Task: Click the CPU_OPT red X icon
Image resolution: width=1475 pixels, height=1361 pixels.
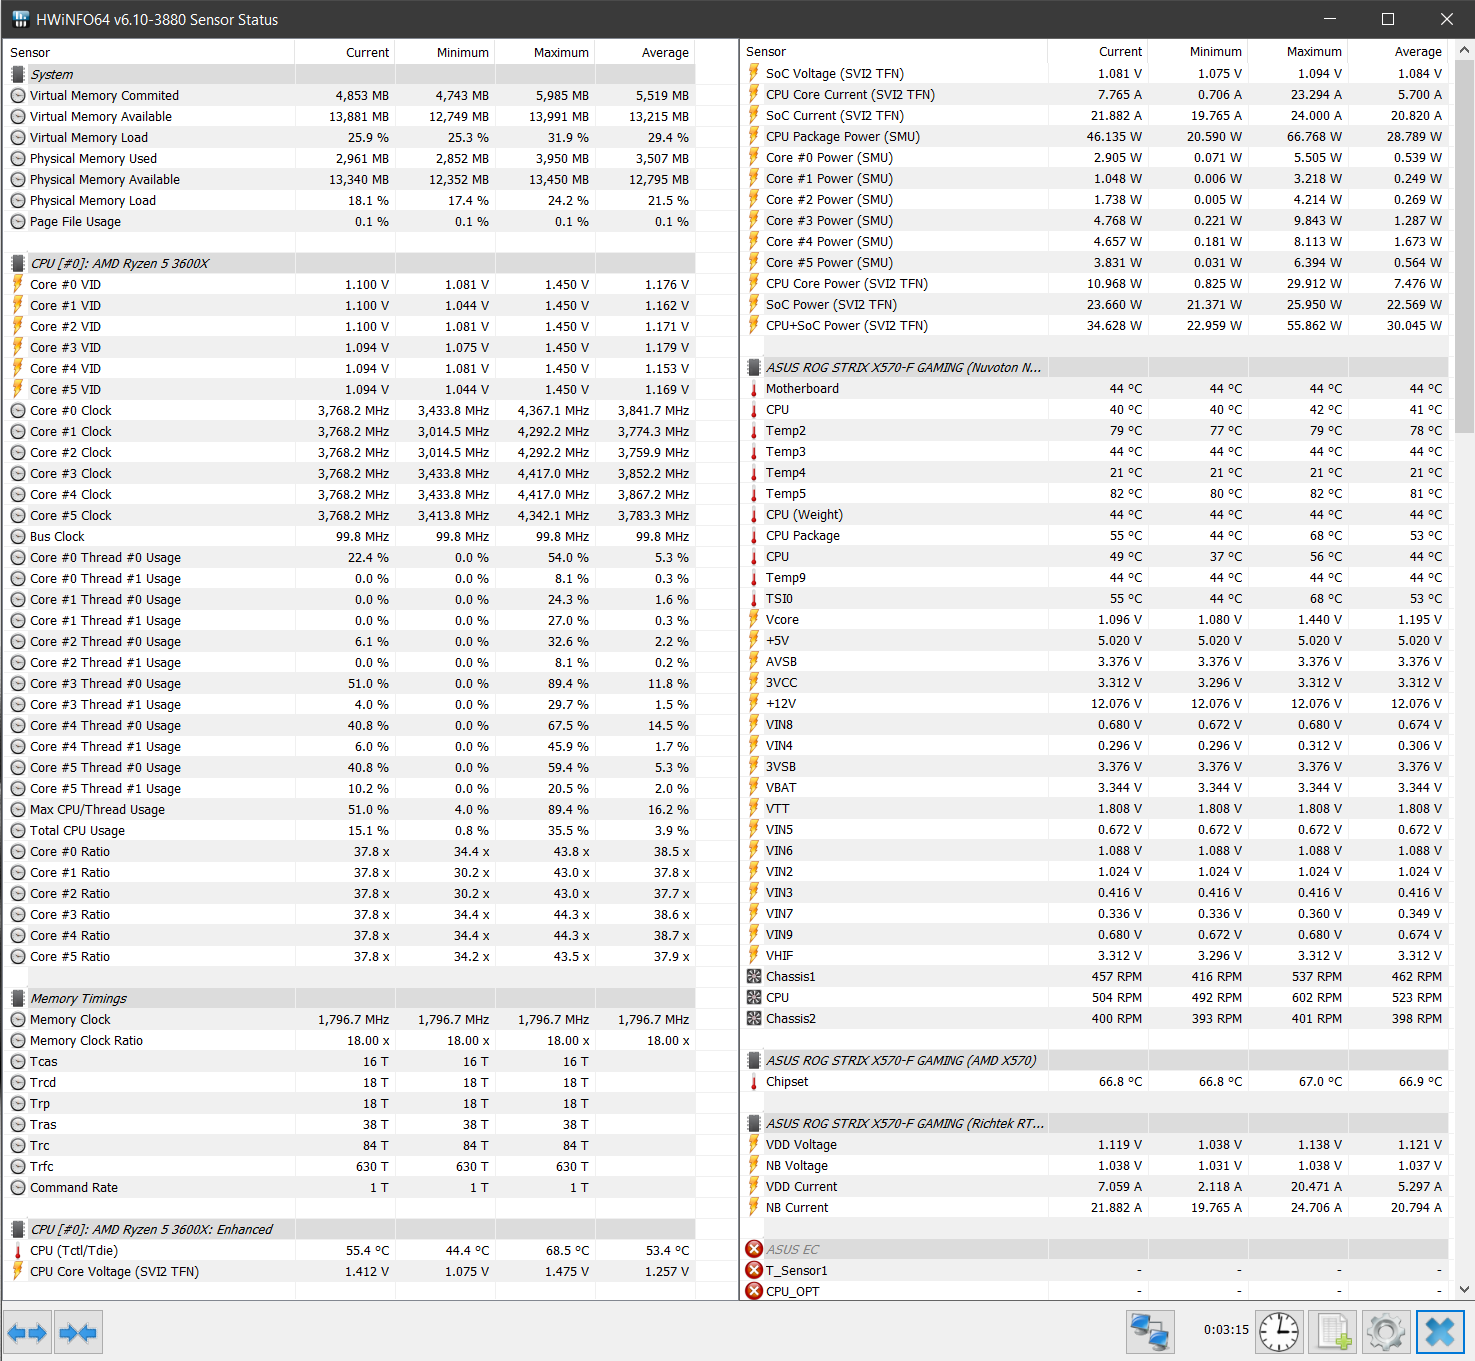Action: (754, 1291)
